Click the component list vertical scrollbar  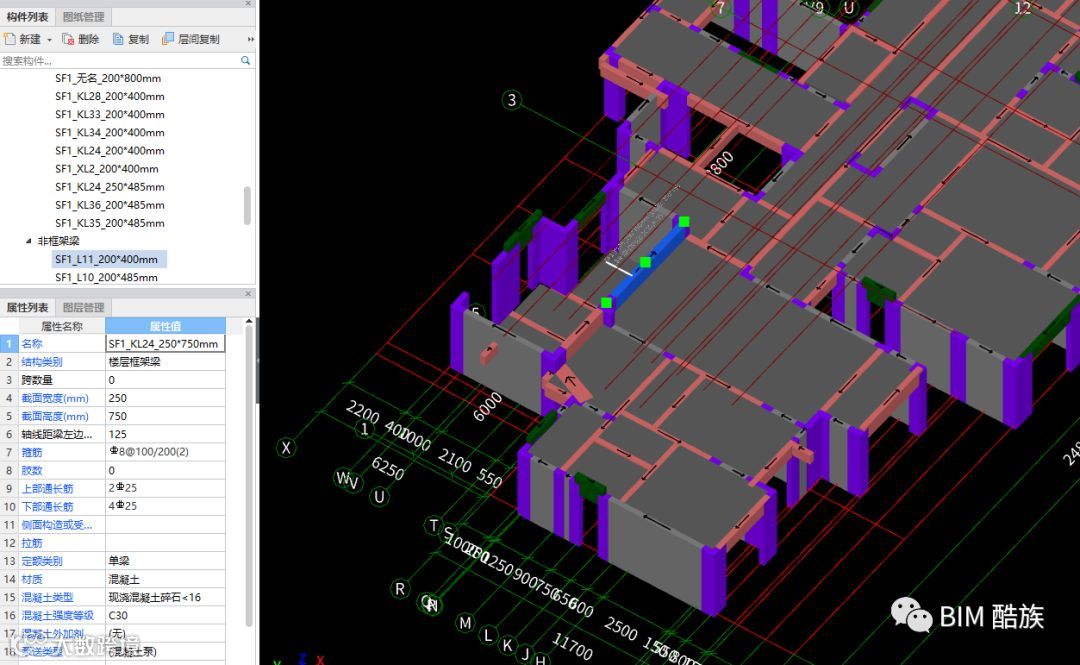(248, 205)
